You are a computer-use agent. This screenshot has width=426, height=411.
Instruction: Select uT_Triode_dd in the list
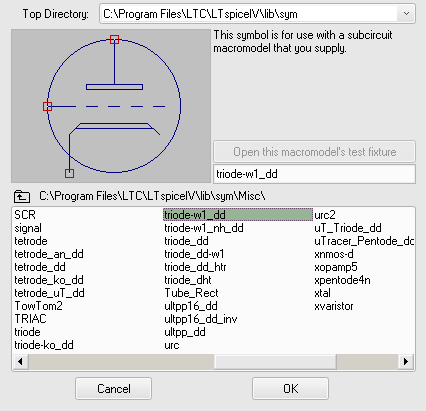point(348,228)
